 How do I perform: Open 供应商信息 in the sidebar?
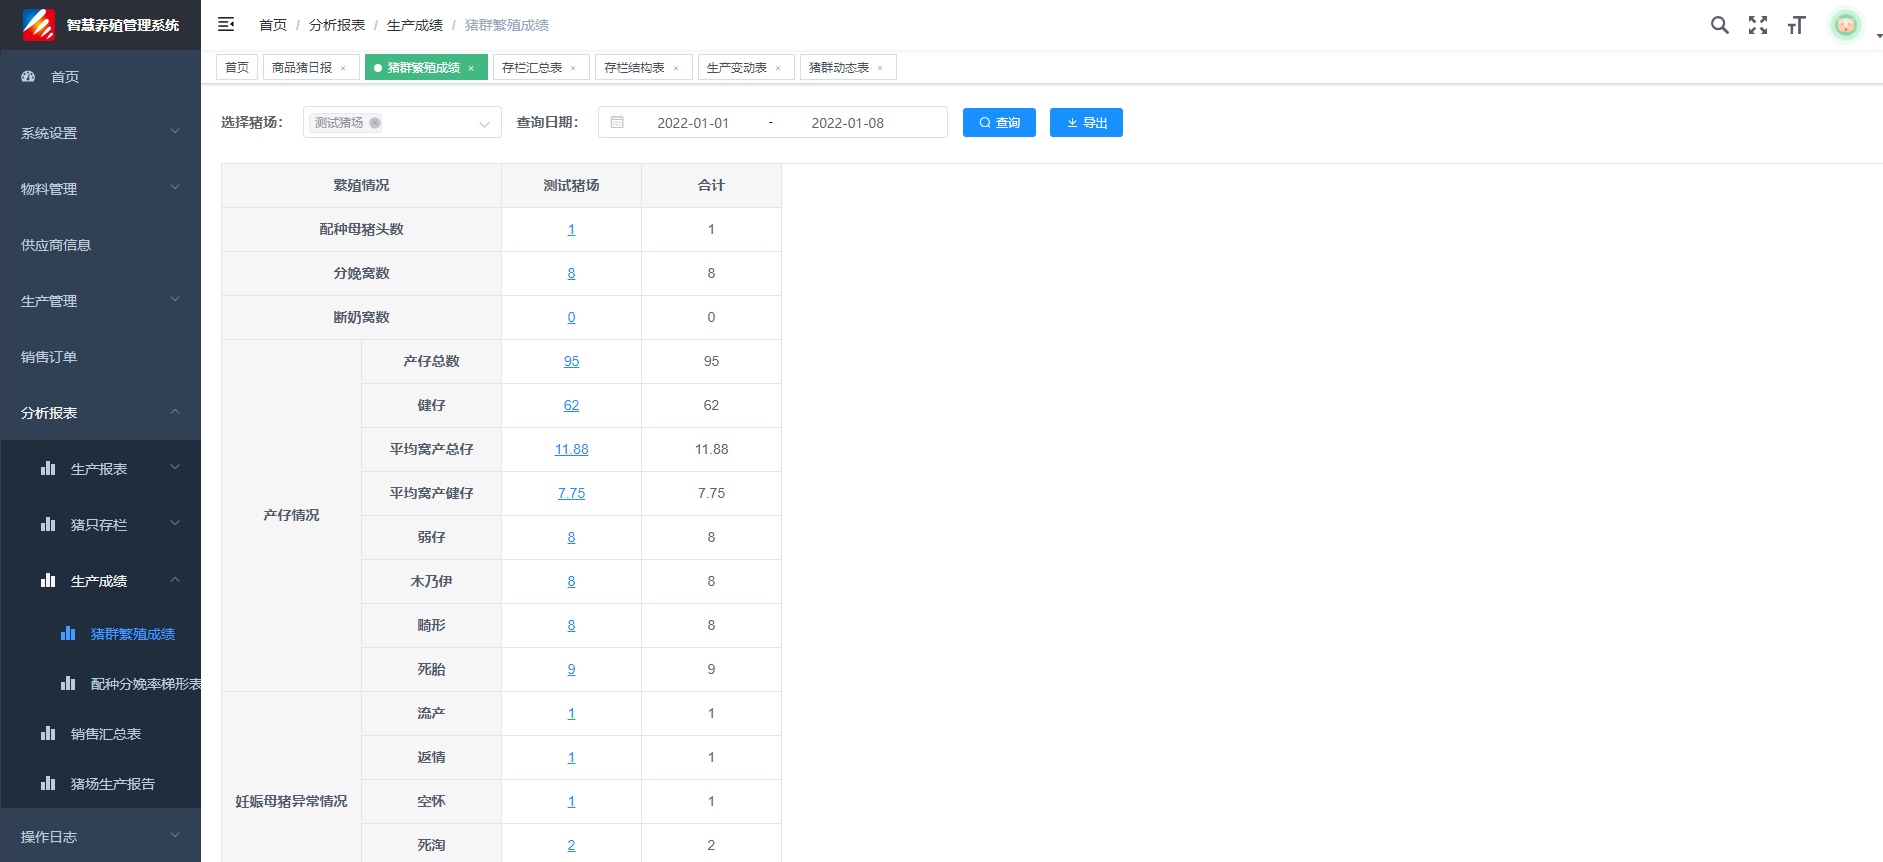(100, 244)
